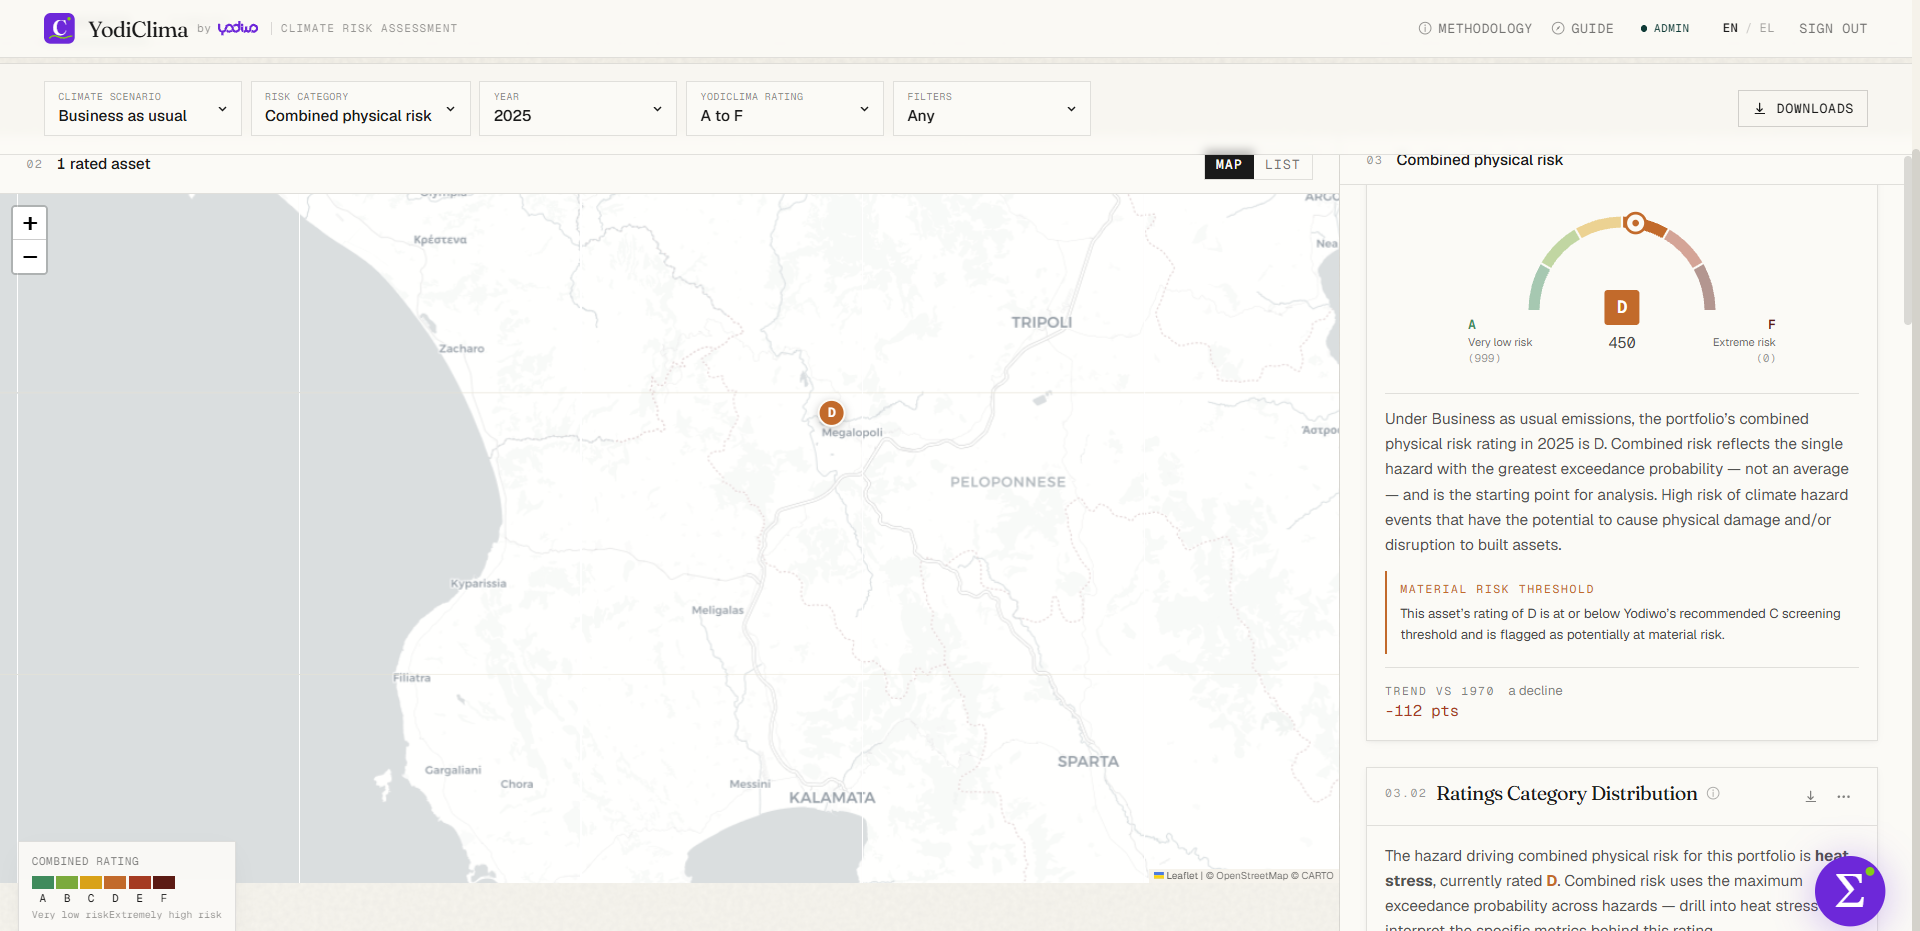Click the red E rating legend swatch
The image size is (1920, 931).
coord(140,882)
